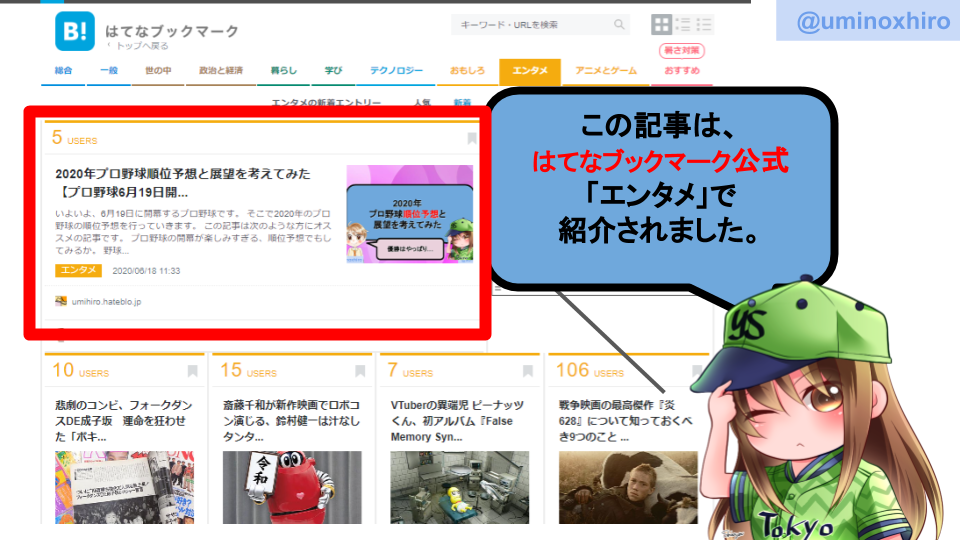Open 戦争映画の最高傑作『炎628』 article
960x540 pixels.
pos(625,421)
